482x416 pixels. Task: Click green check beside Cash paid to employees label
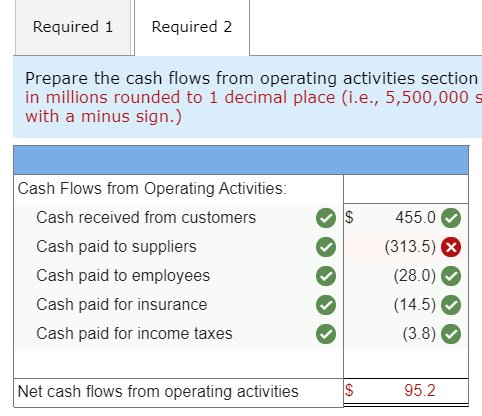click(x=326, y=276)
